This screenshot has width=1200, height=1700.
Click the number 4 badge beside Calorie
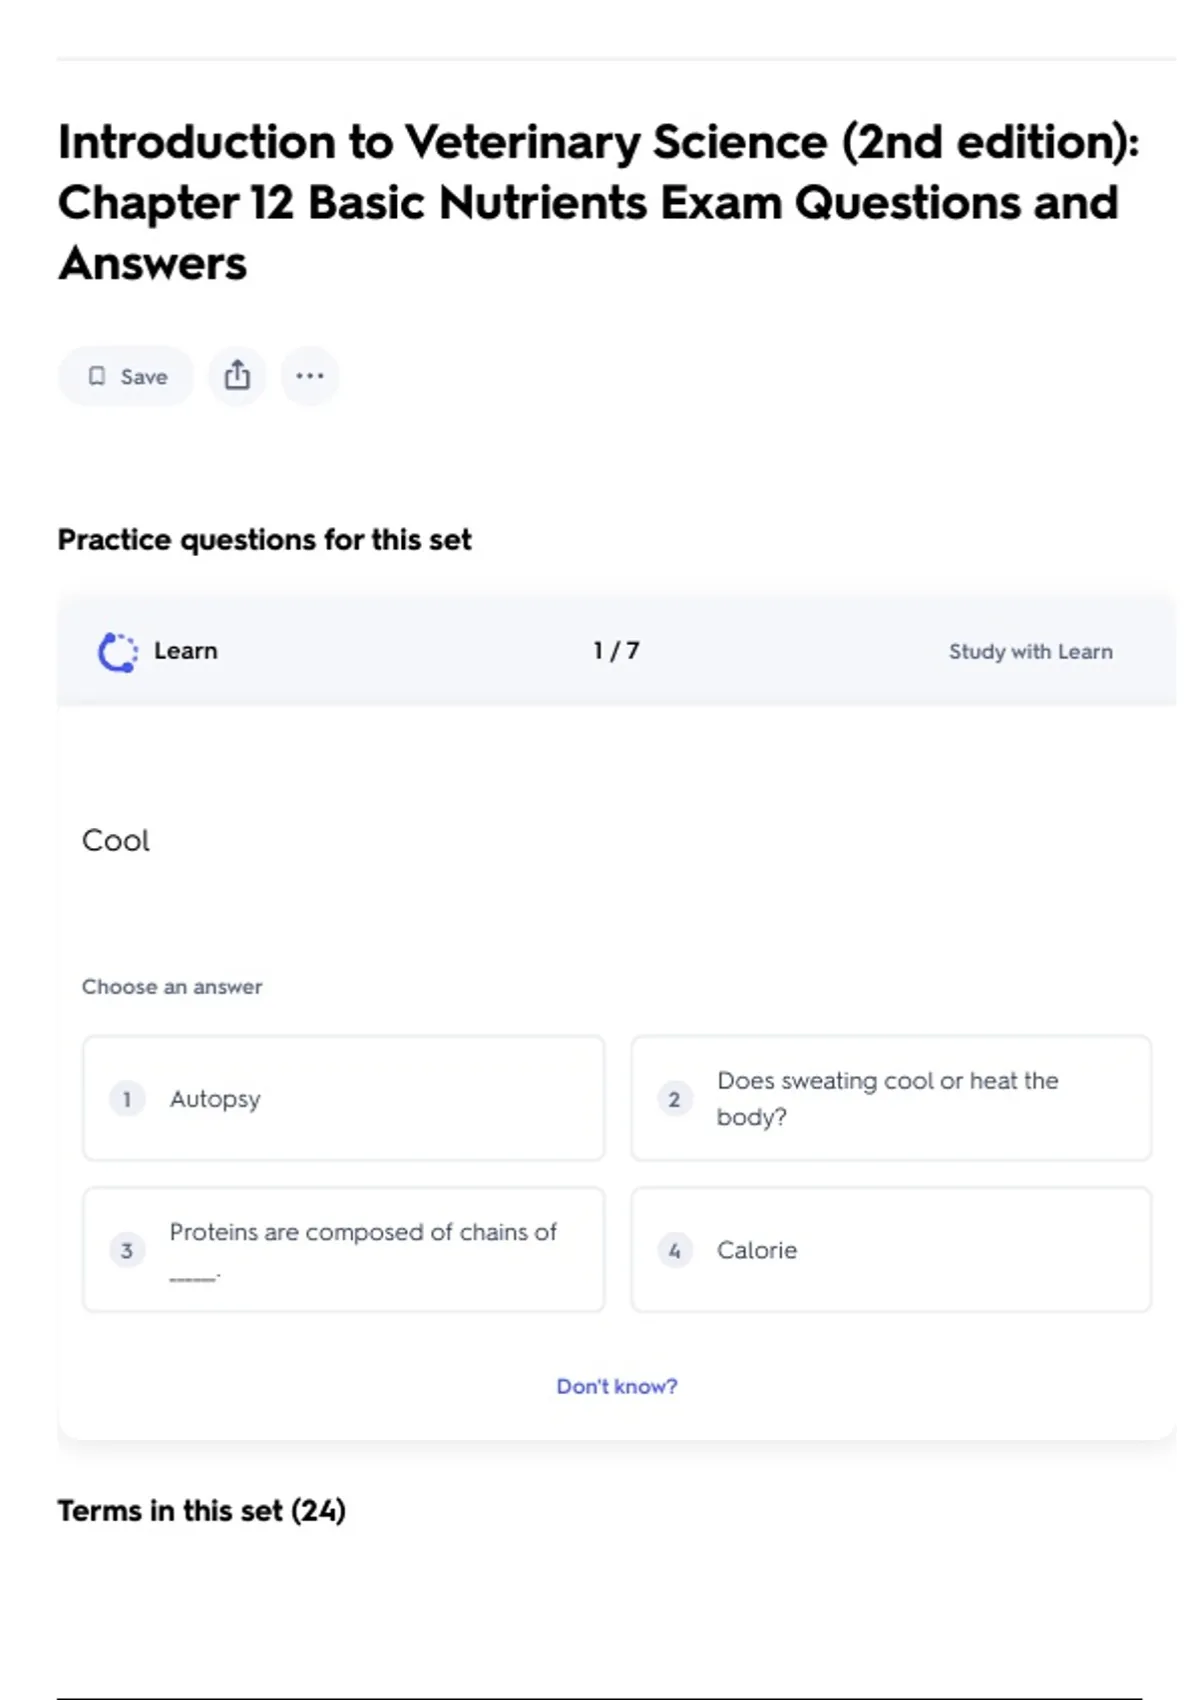pos(674,1250)
